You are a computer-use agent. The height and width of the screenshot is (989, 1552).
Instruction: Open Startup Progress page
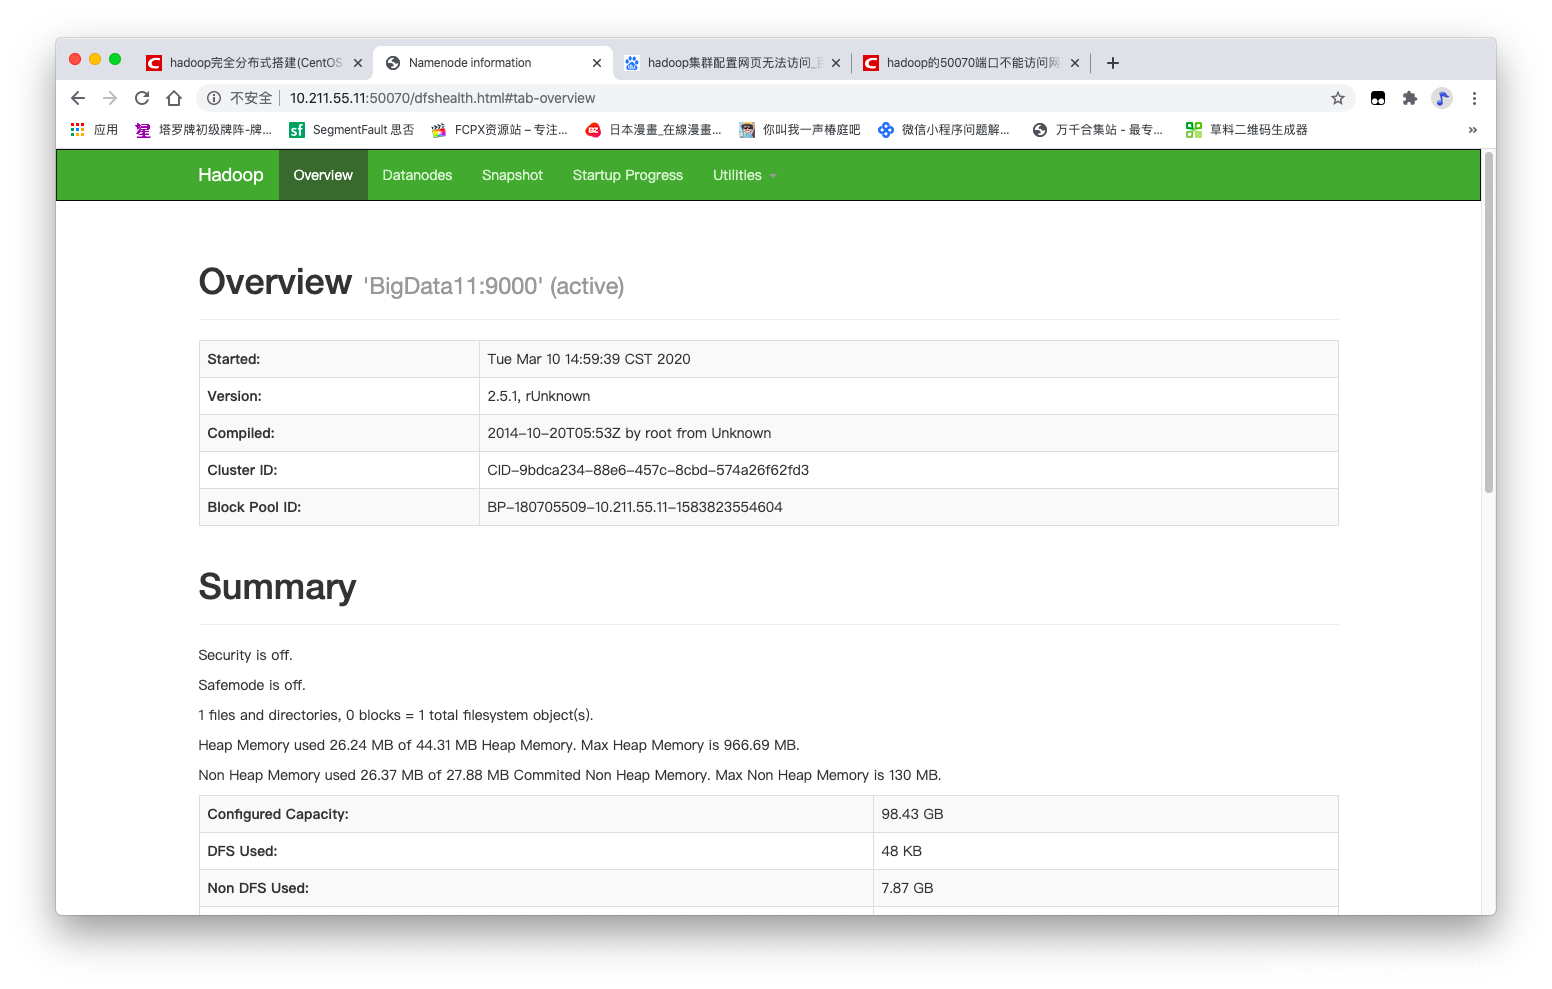coord(628,175)
